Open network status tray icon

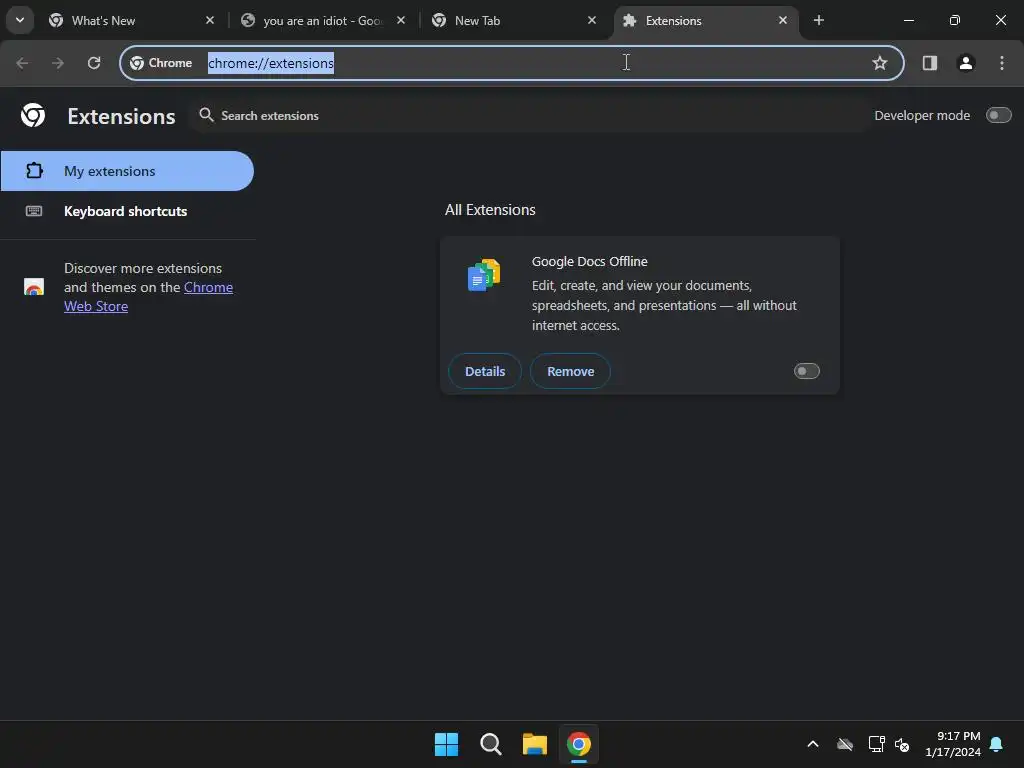(x=876, y=744)
